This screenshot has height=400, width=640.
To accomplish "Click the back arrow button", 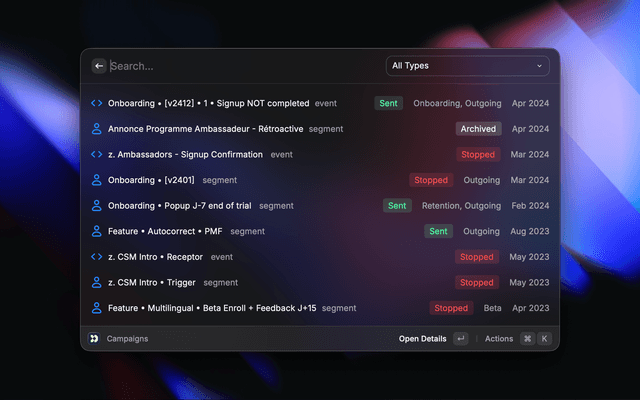I will tap(99, 66).
